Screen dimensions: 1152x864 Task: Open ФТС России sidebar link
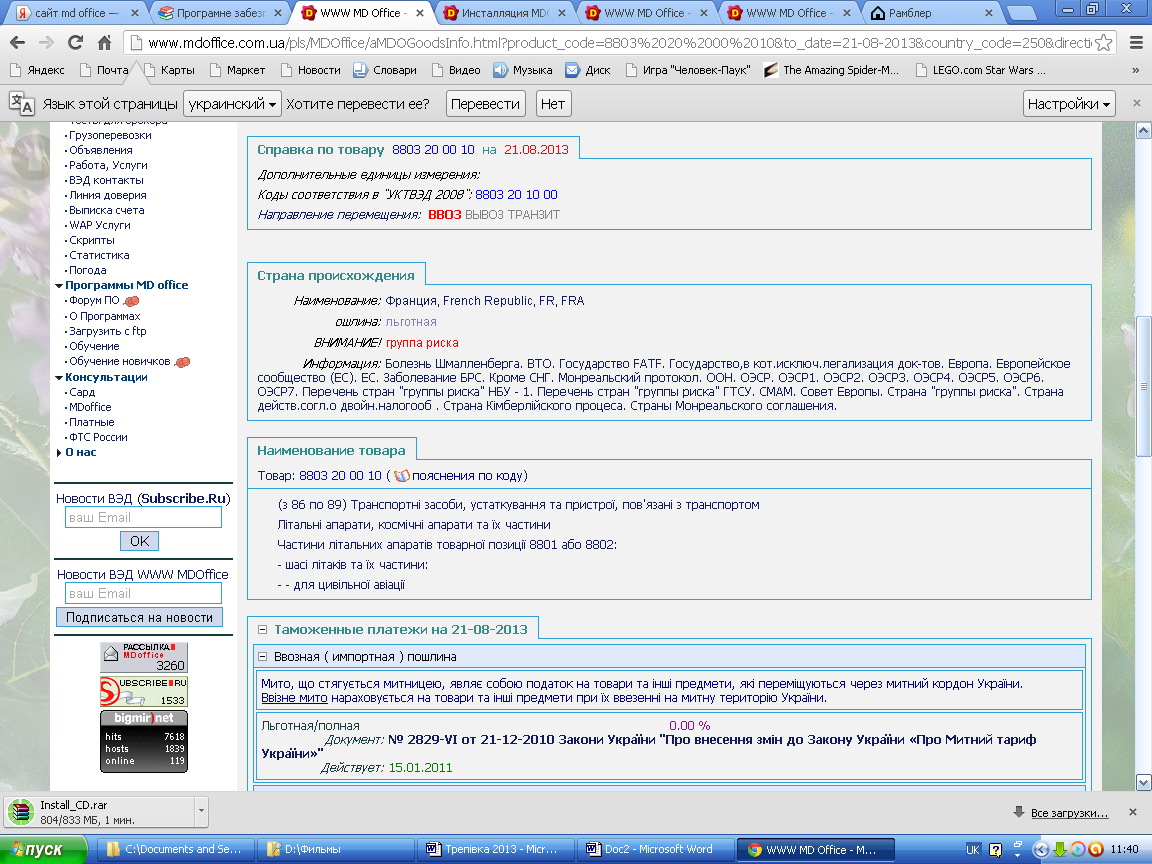tap(98, 437)
